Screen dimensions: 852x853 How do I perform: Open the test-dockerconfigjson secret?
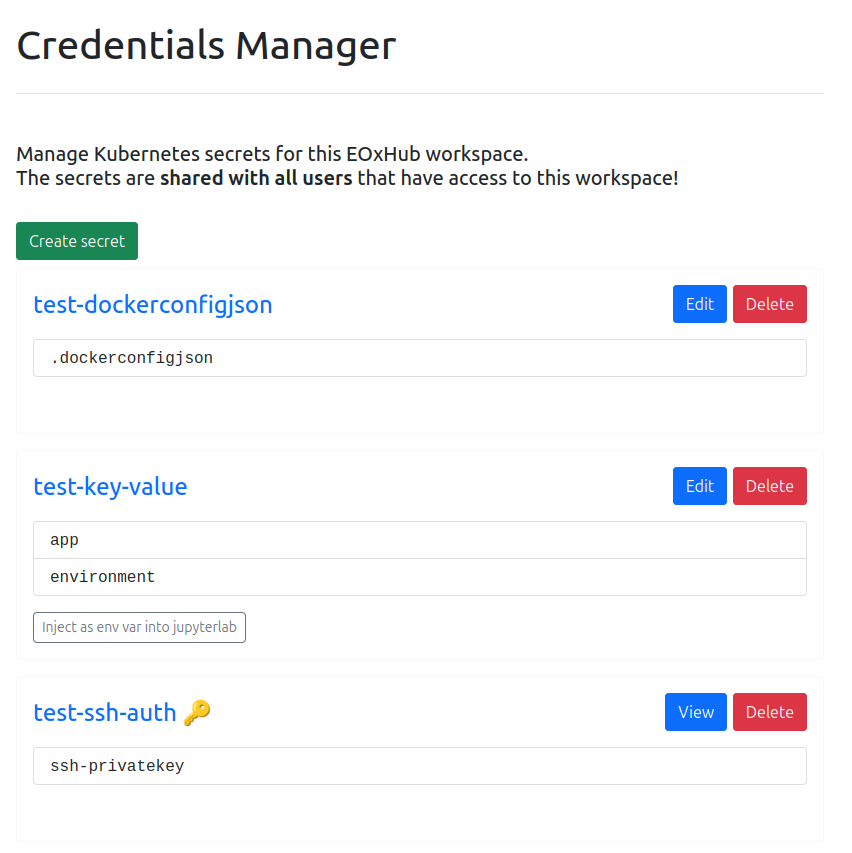tap(152, 304)
